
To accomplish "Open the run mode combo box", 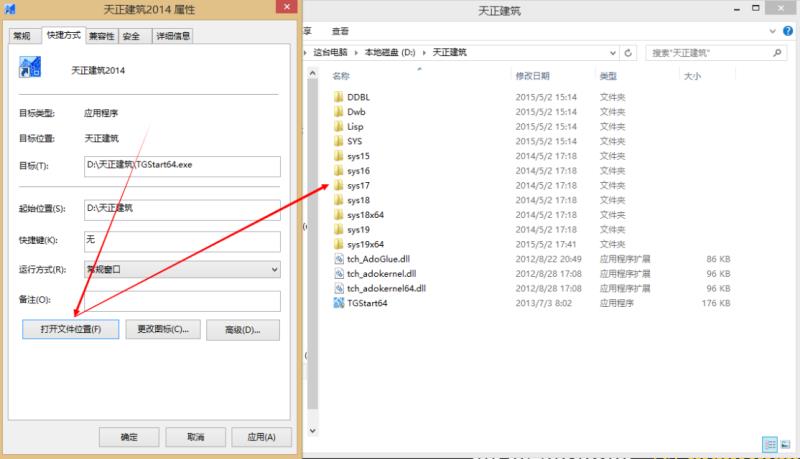I will 182,269.
